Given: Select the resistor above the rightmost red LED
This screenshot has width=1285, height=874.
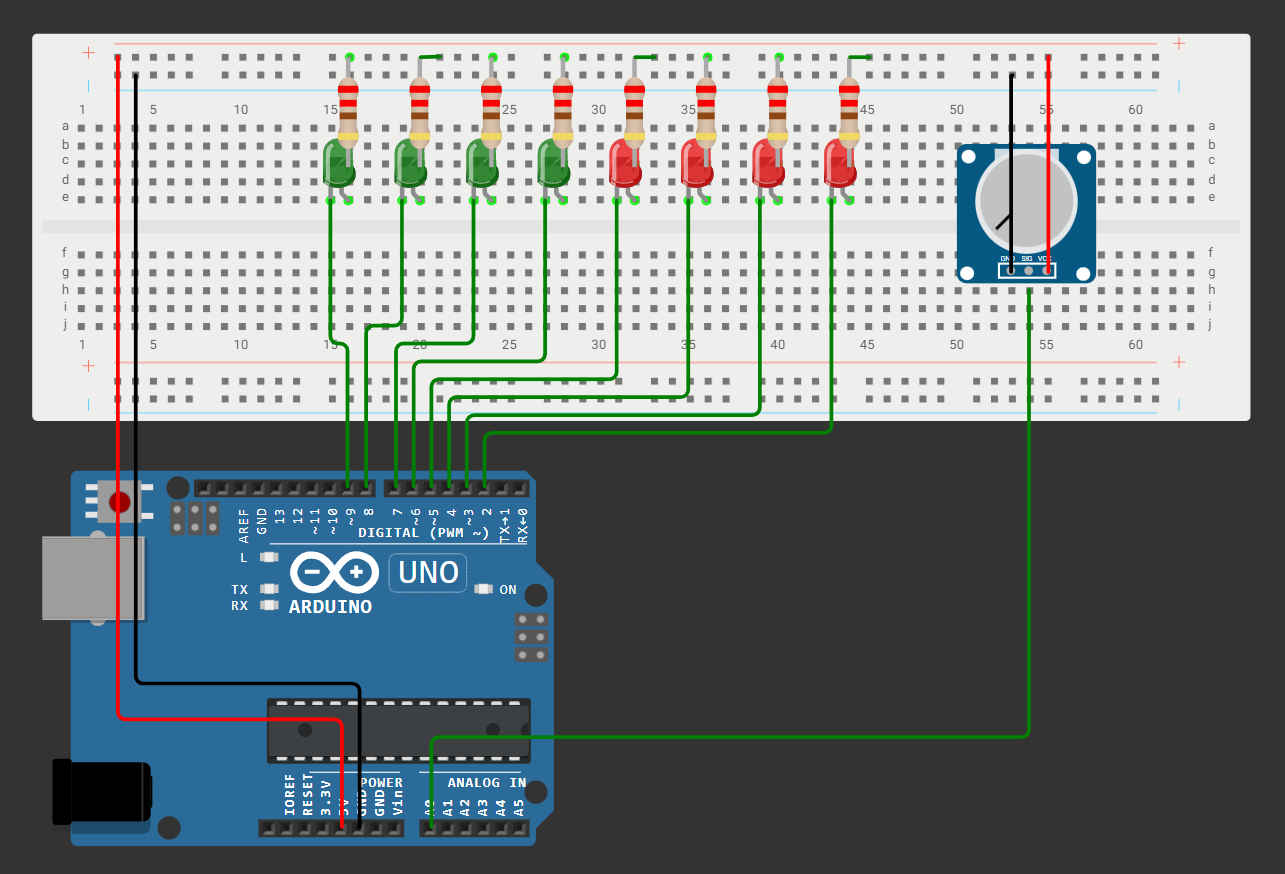Looking at the screenshot, I should coord(849,111).
